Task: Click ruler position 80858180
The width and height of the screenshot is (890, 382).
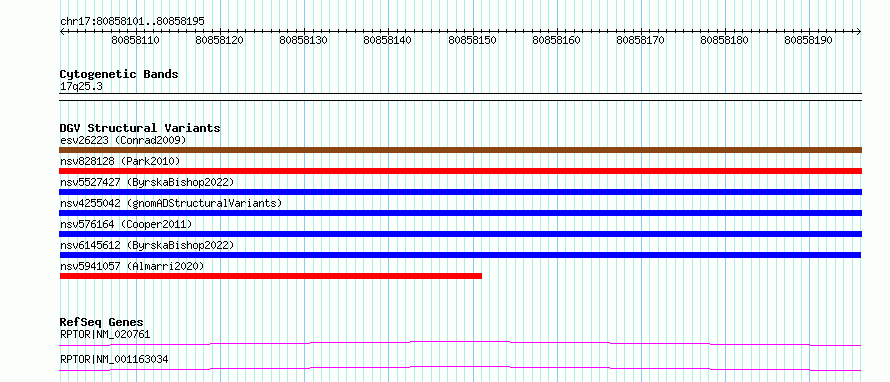Action: (725, 40)
